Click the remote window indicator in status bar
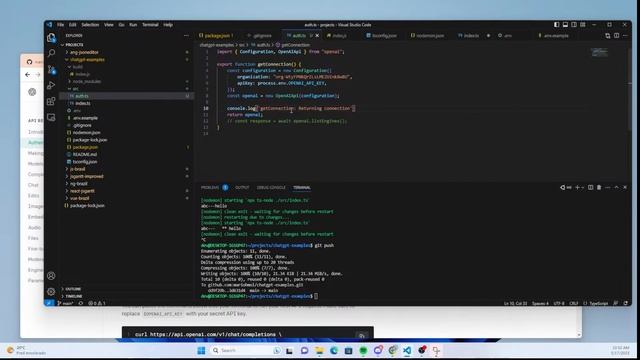Image resolution: width=640 pixels, height=360 pixels. pos(49,303)
